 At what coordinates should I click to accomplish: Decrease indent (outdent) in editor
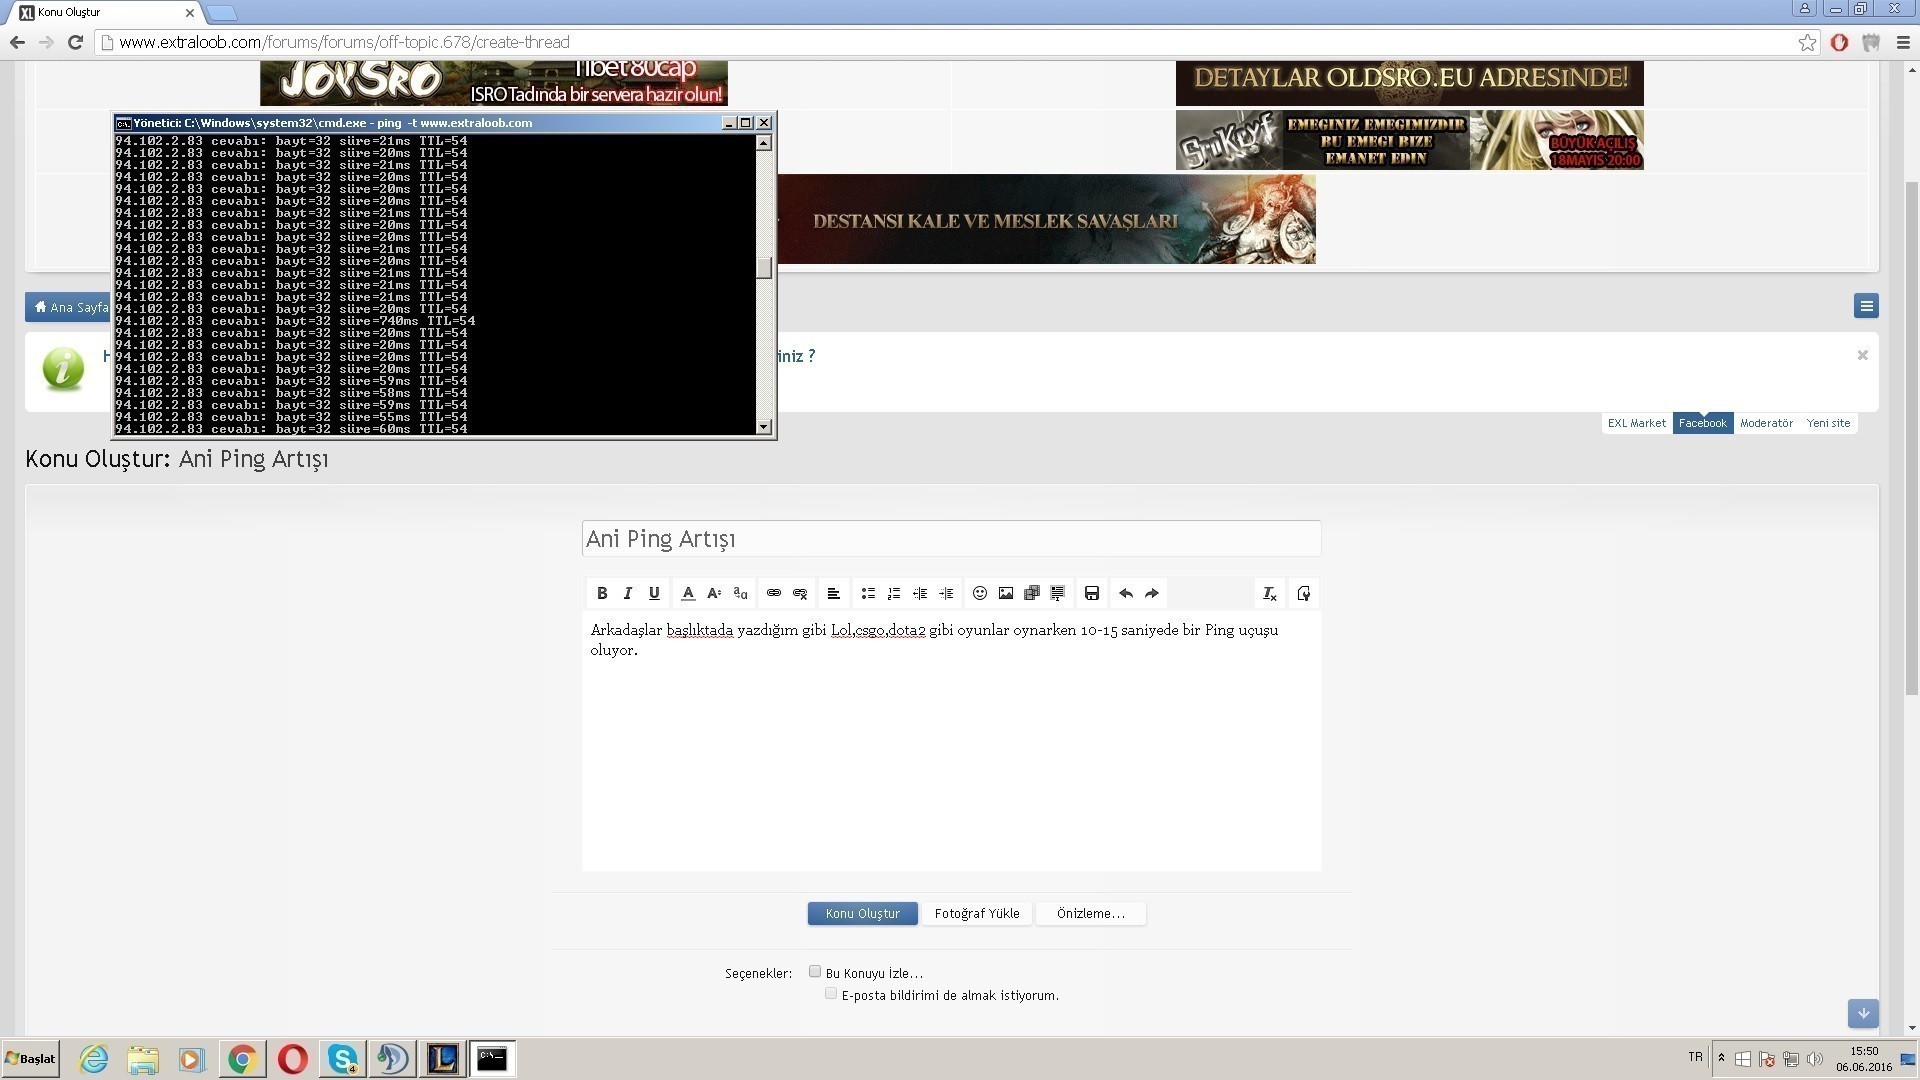920,593
